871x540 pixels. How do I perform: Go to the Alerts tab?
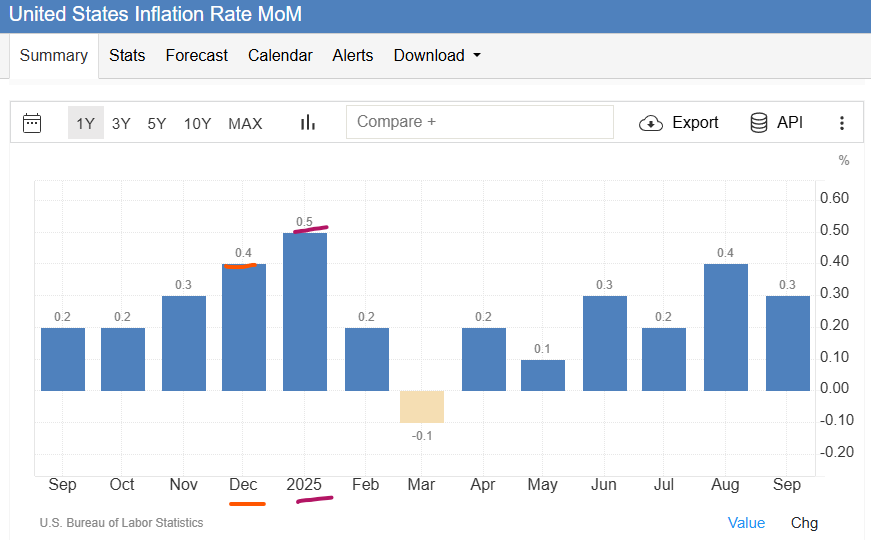(x=353, y=56)
